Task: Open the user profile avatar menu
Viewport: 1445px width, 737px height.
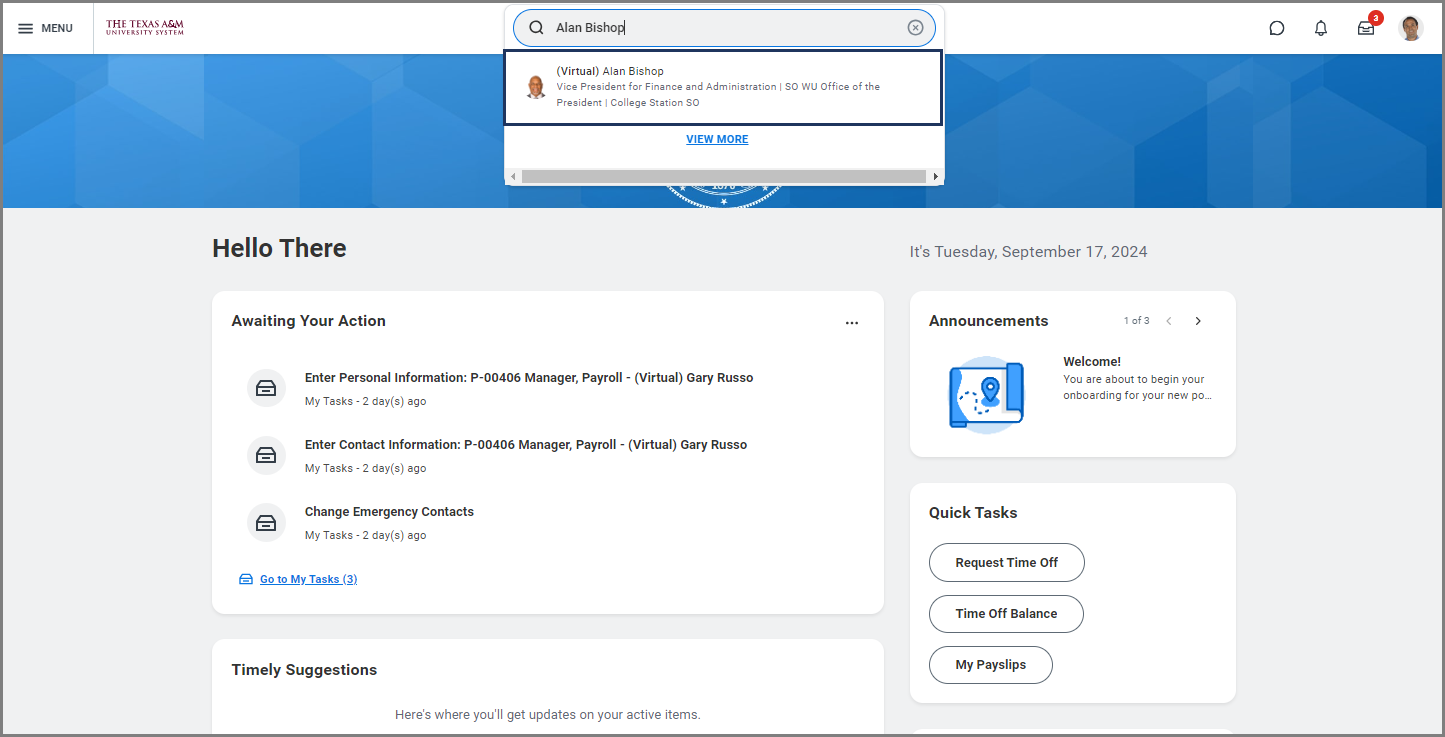Action: [x=1410, y=28]
